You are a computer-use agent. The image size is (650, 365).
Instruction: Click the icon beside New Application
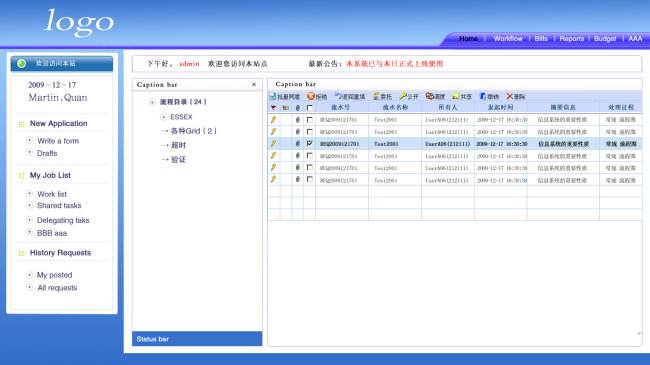click(x=22, y=124)
